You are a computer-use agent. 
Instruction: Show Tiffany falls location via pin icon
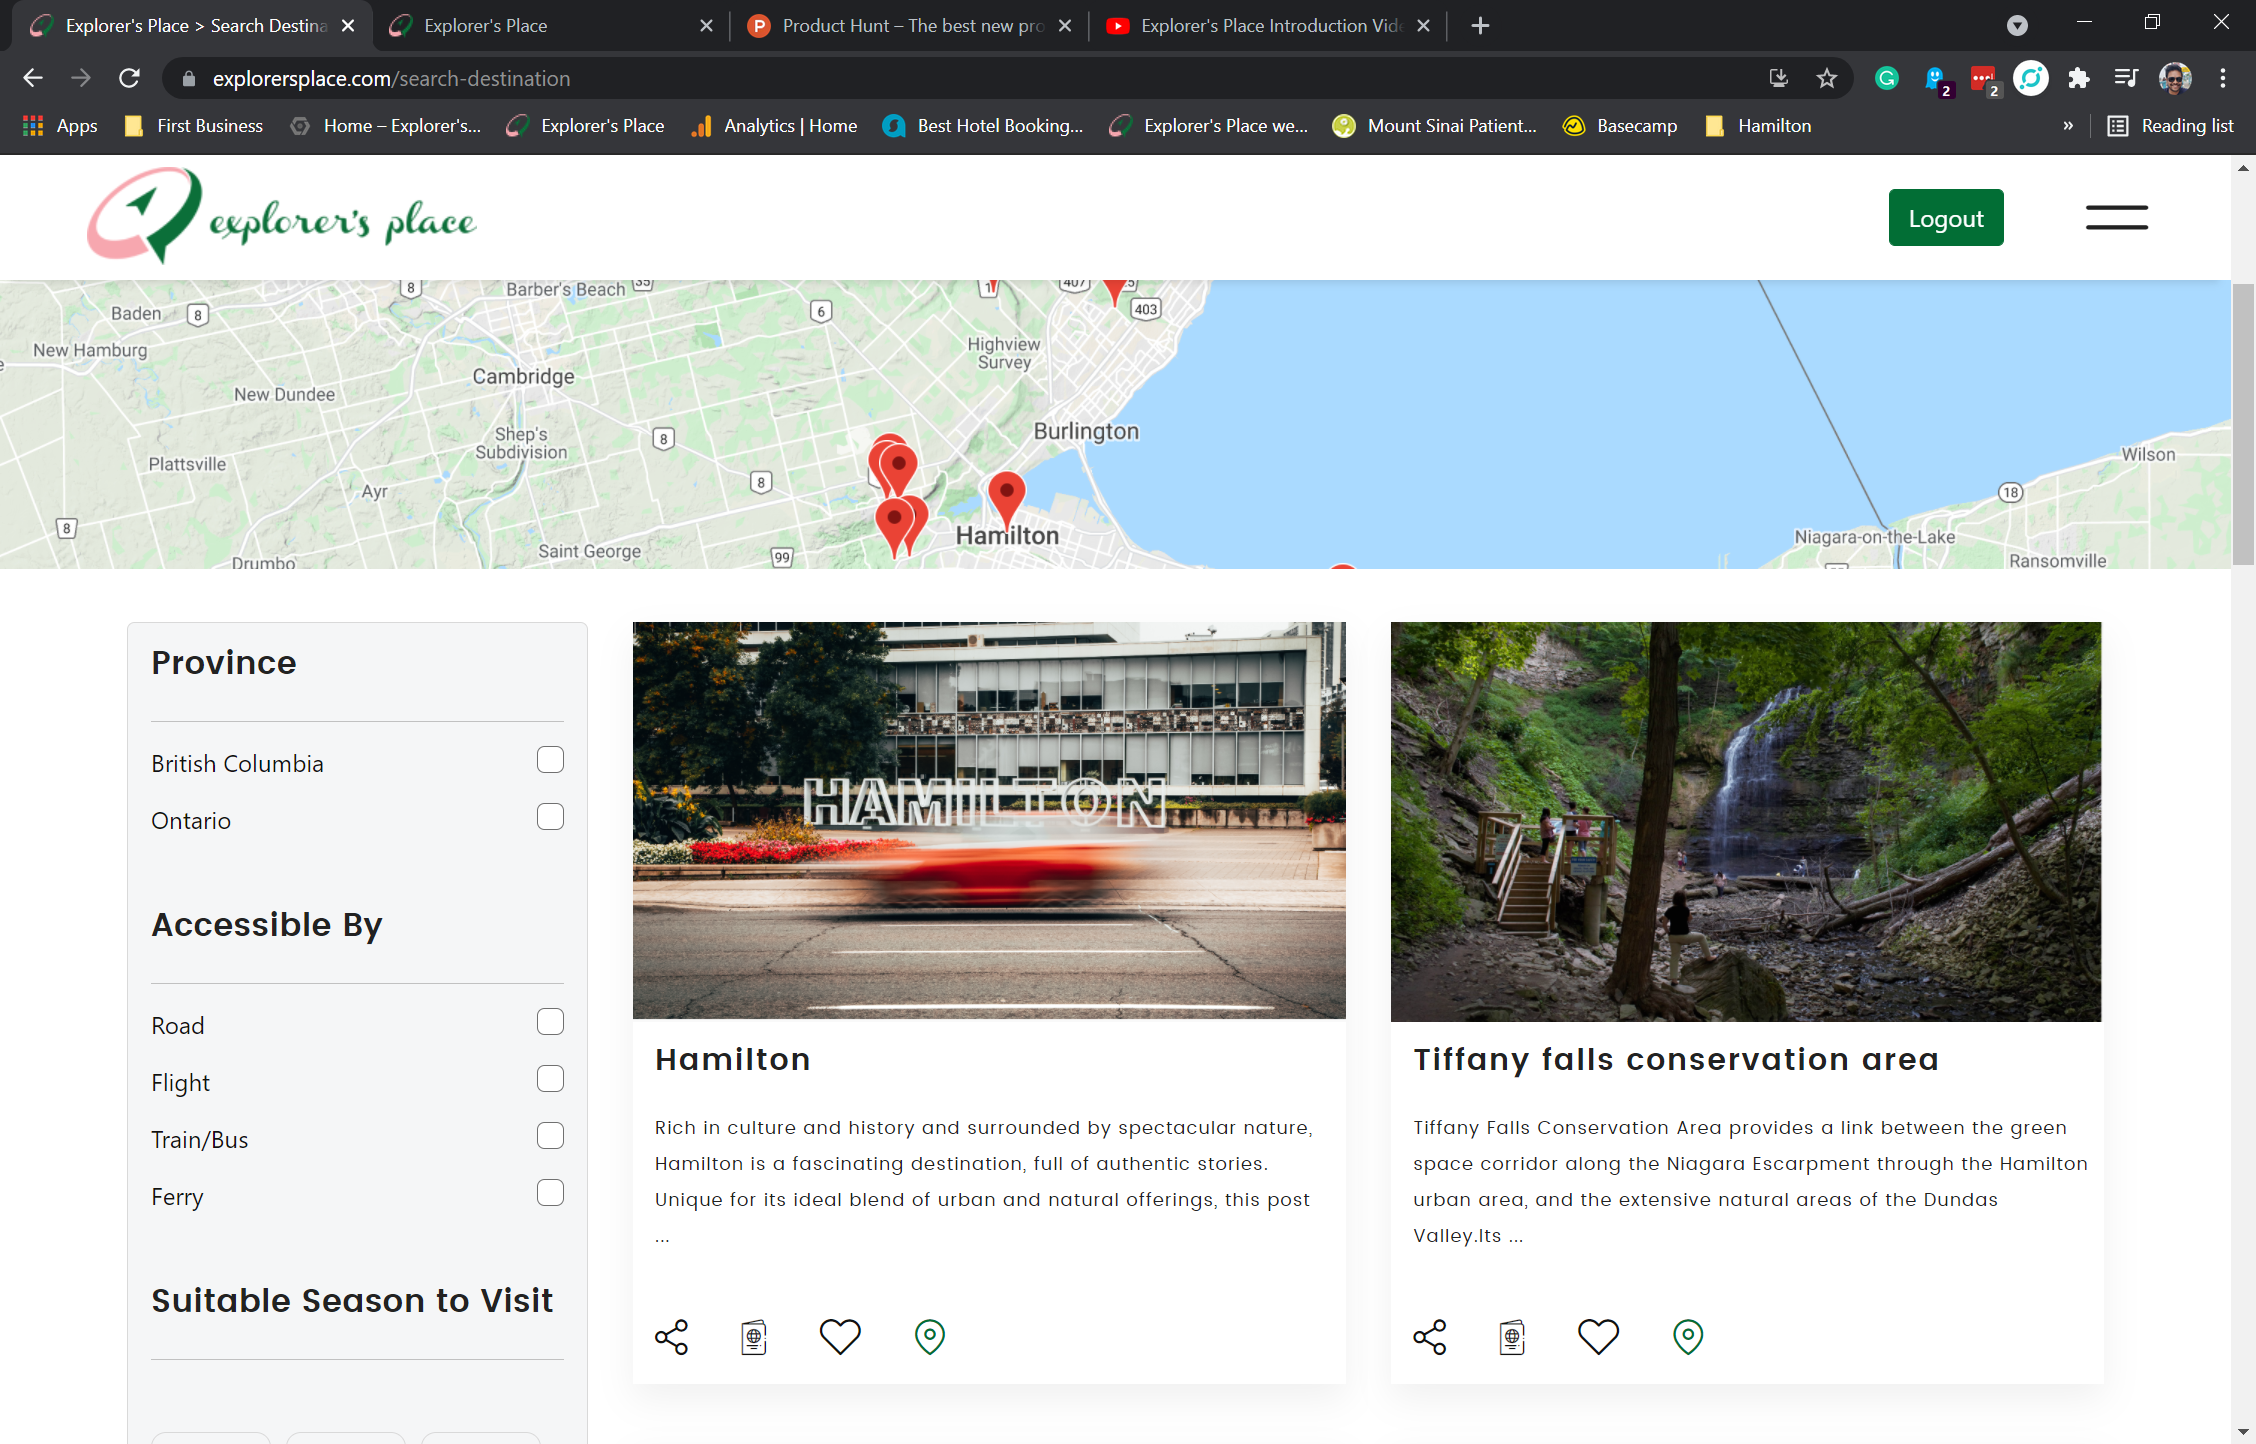pyautogui.click(x=1687, y=1337)
